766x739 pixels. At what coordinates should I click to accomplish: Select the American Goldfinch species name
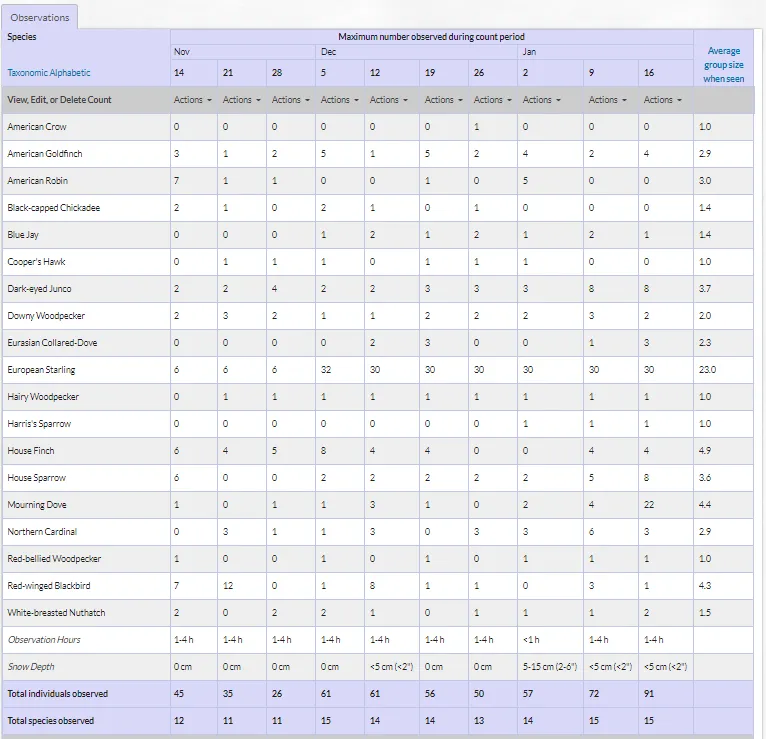(45, 154)
